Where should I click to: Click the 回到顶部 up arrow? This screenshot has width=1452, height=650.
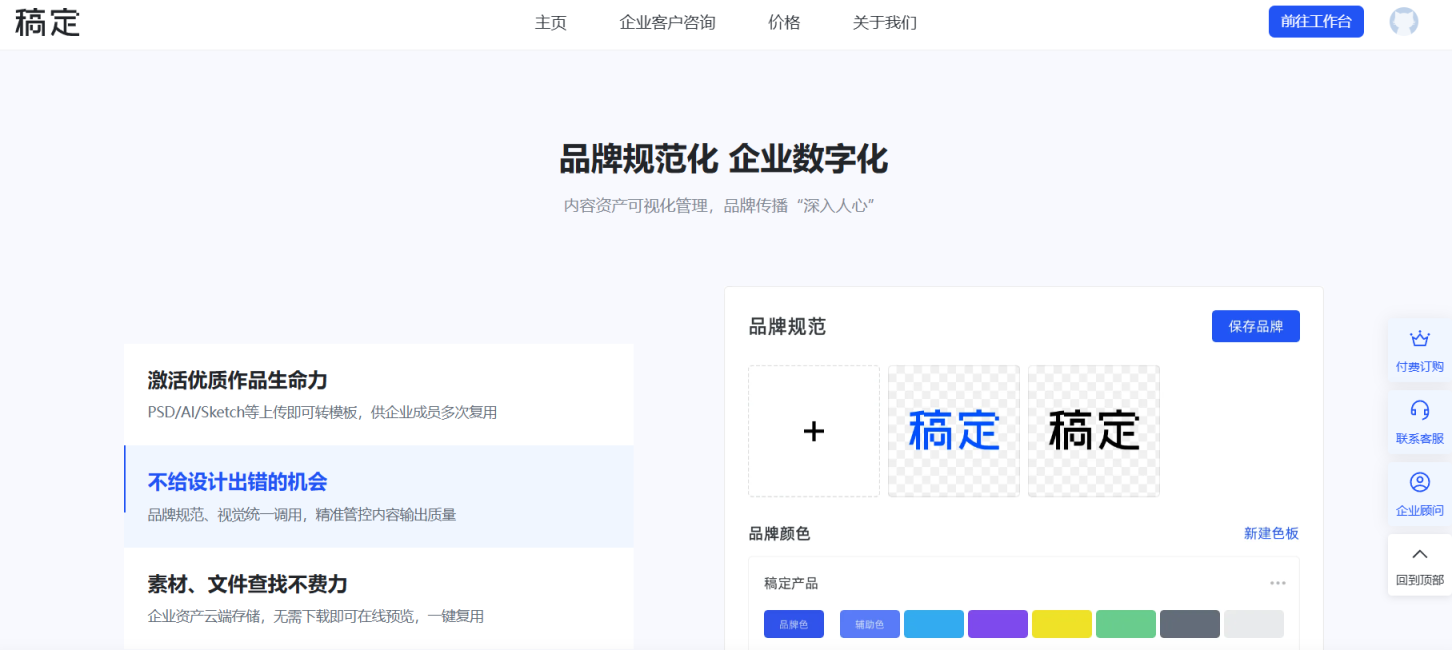(1419, 555)
